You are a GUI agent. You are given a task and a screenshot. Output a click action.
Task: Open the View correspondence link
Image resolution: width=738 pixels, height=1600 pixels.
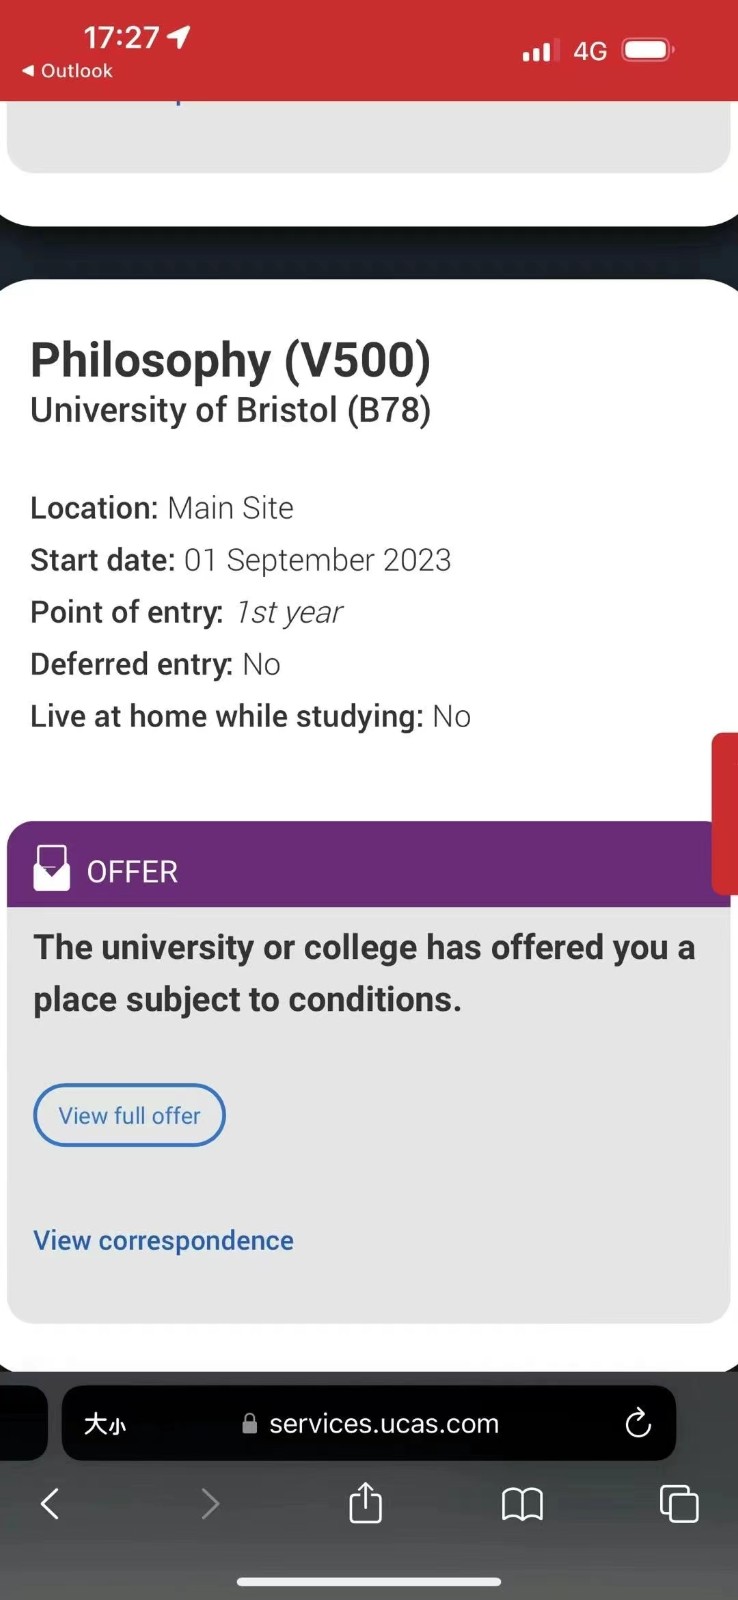point(163,1240)
